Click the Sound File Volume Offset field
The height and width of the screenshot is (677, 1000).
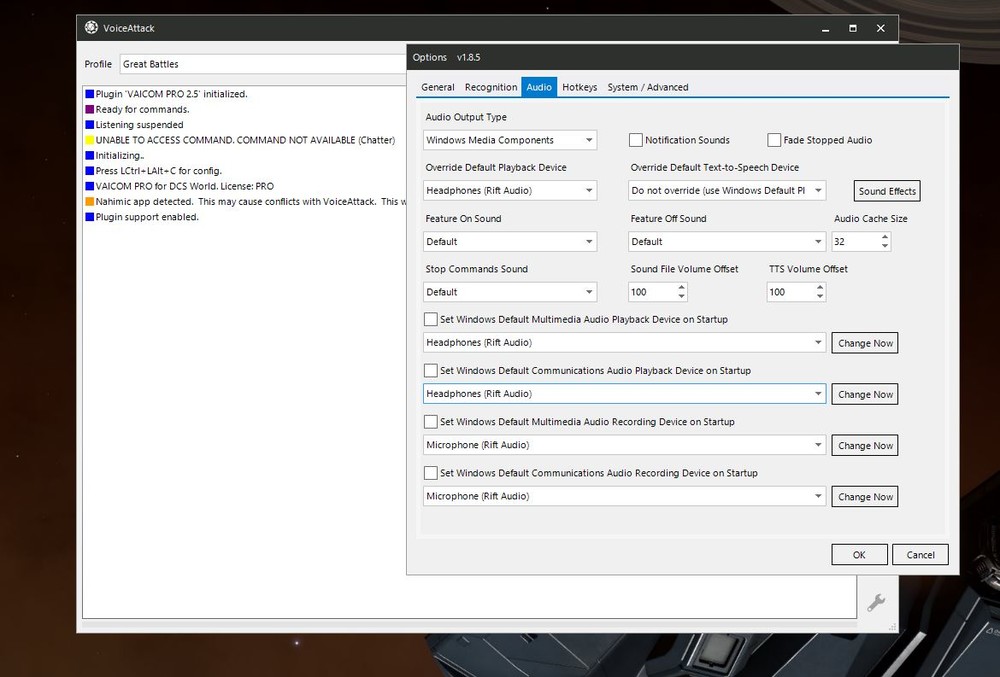(650, 293)
